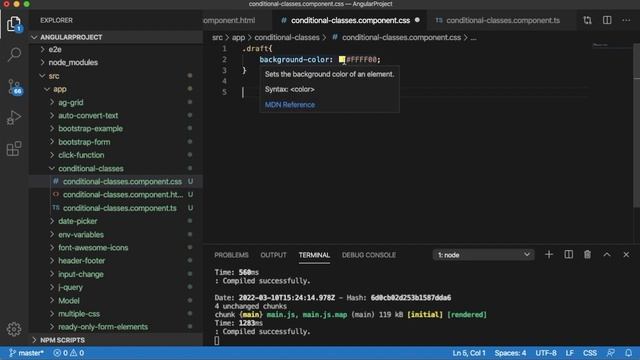Change end of line sequence LF

pyautogui.click(x=569, y=353)
